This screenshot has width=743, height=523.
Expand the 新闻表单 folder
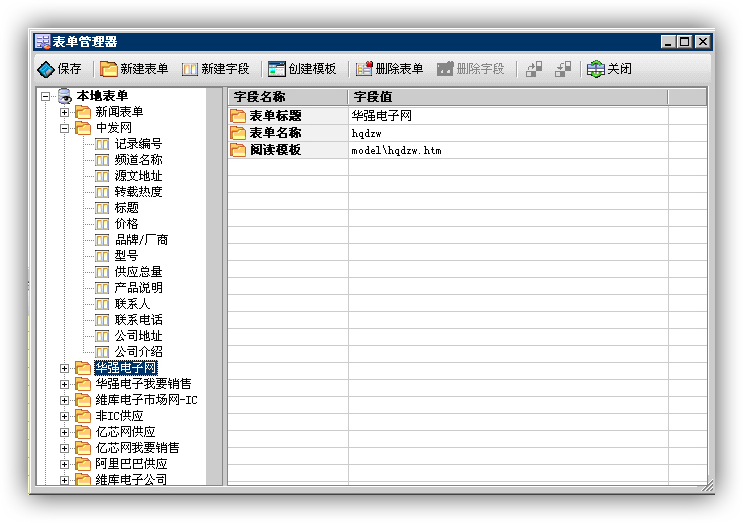(x=64, y=112)
